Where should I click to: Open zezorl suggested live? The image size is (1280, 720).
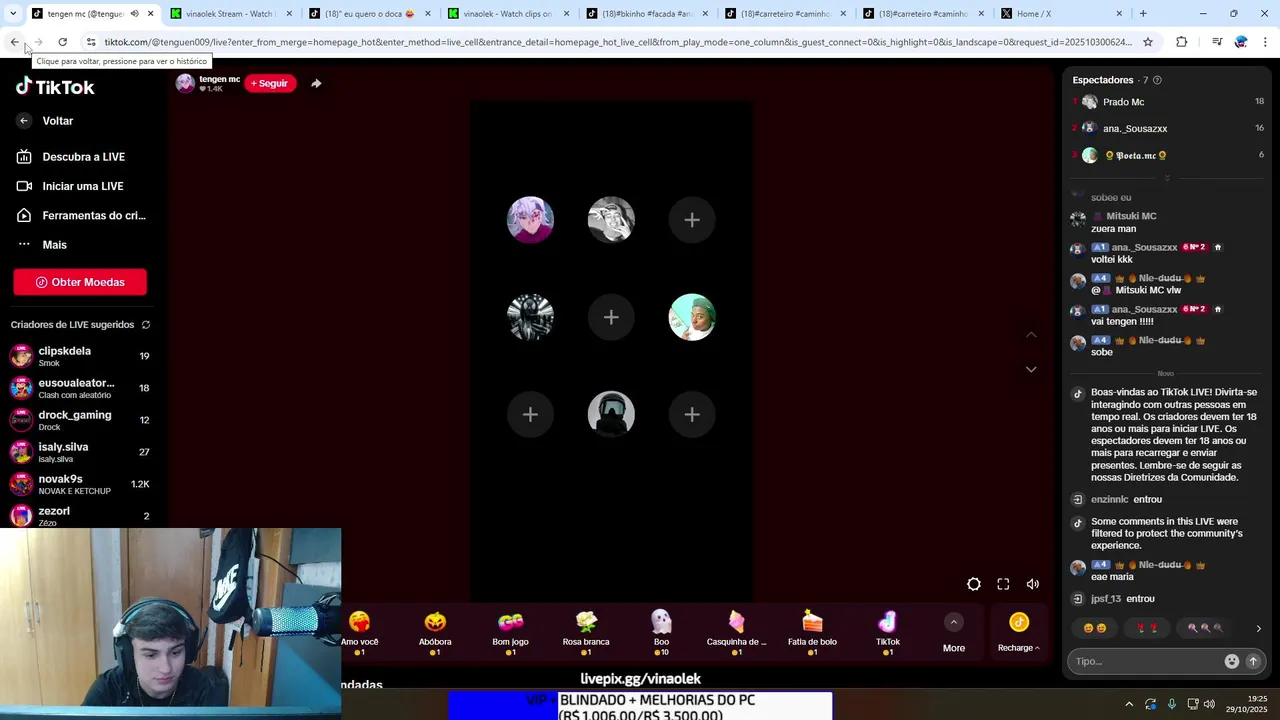80,516
